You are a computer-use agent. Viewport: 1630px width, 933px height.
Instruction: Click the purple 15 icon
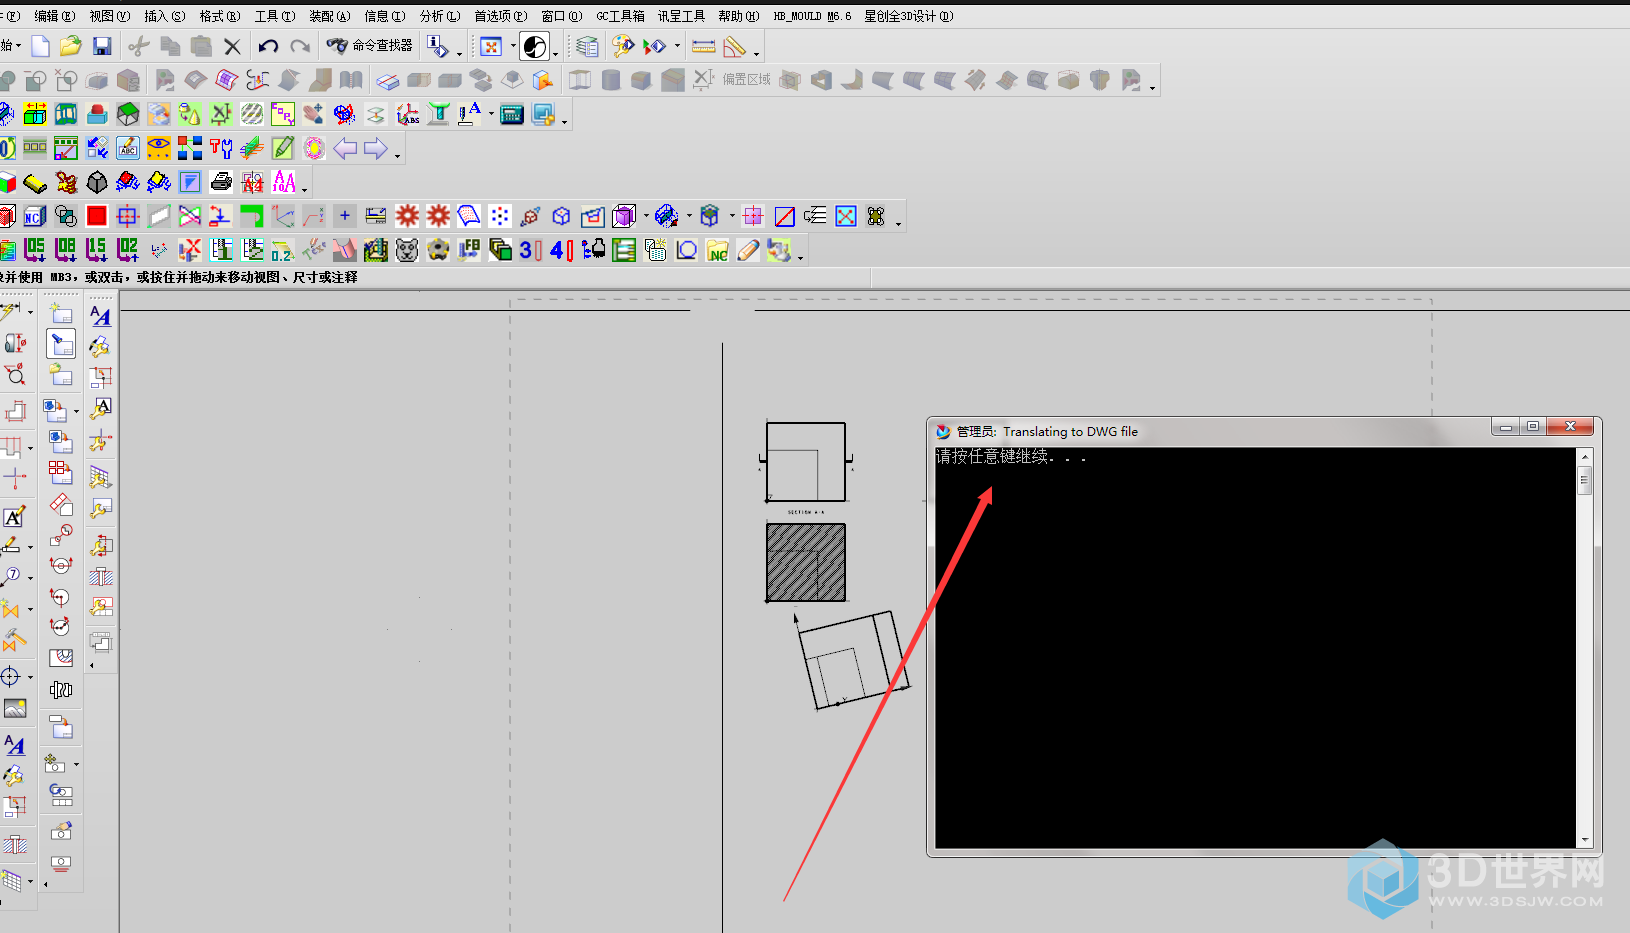96,250
